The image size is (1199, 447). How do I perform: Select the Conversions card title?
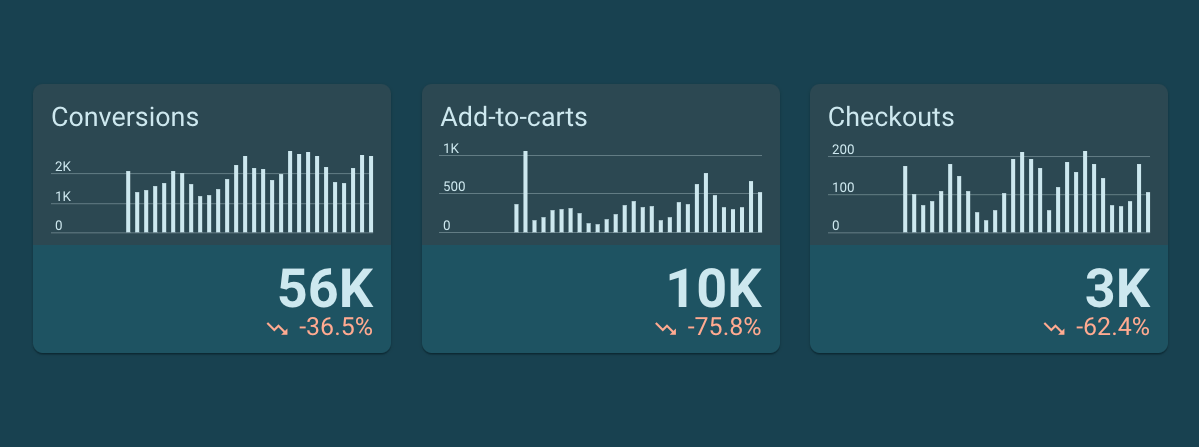(125, 118)
